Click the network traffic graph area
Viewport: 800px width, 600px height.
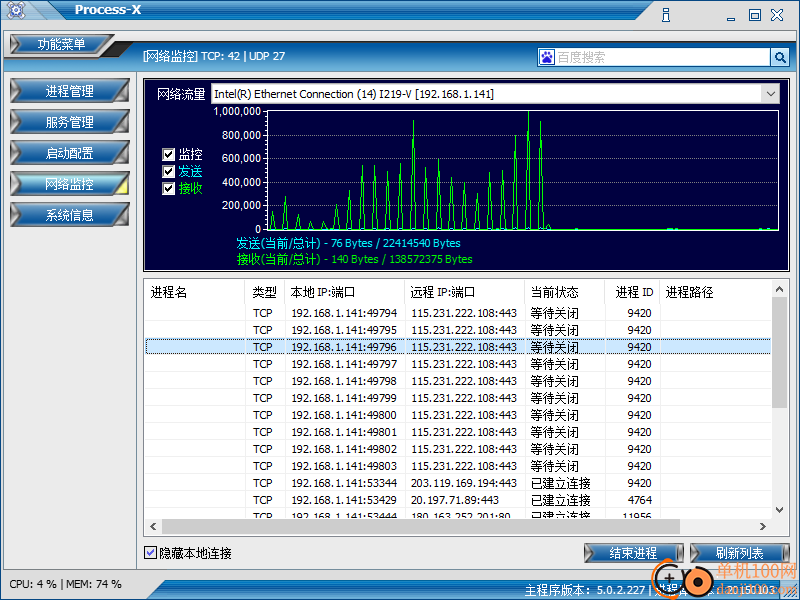tap(522, 170)
